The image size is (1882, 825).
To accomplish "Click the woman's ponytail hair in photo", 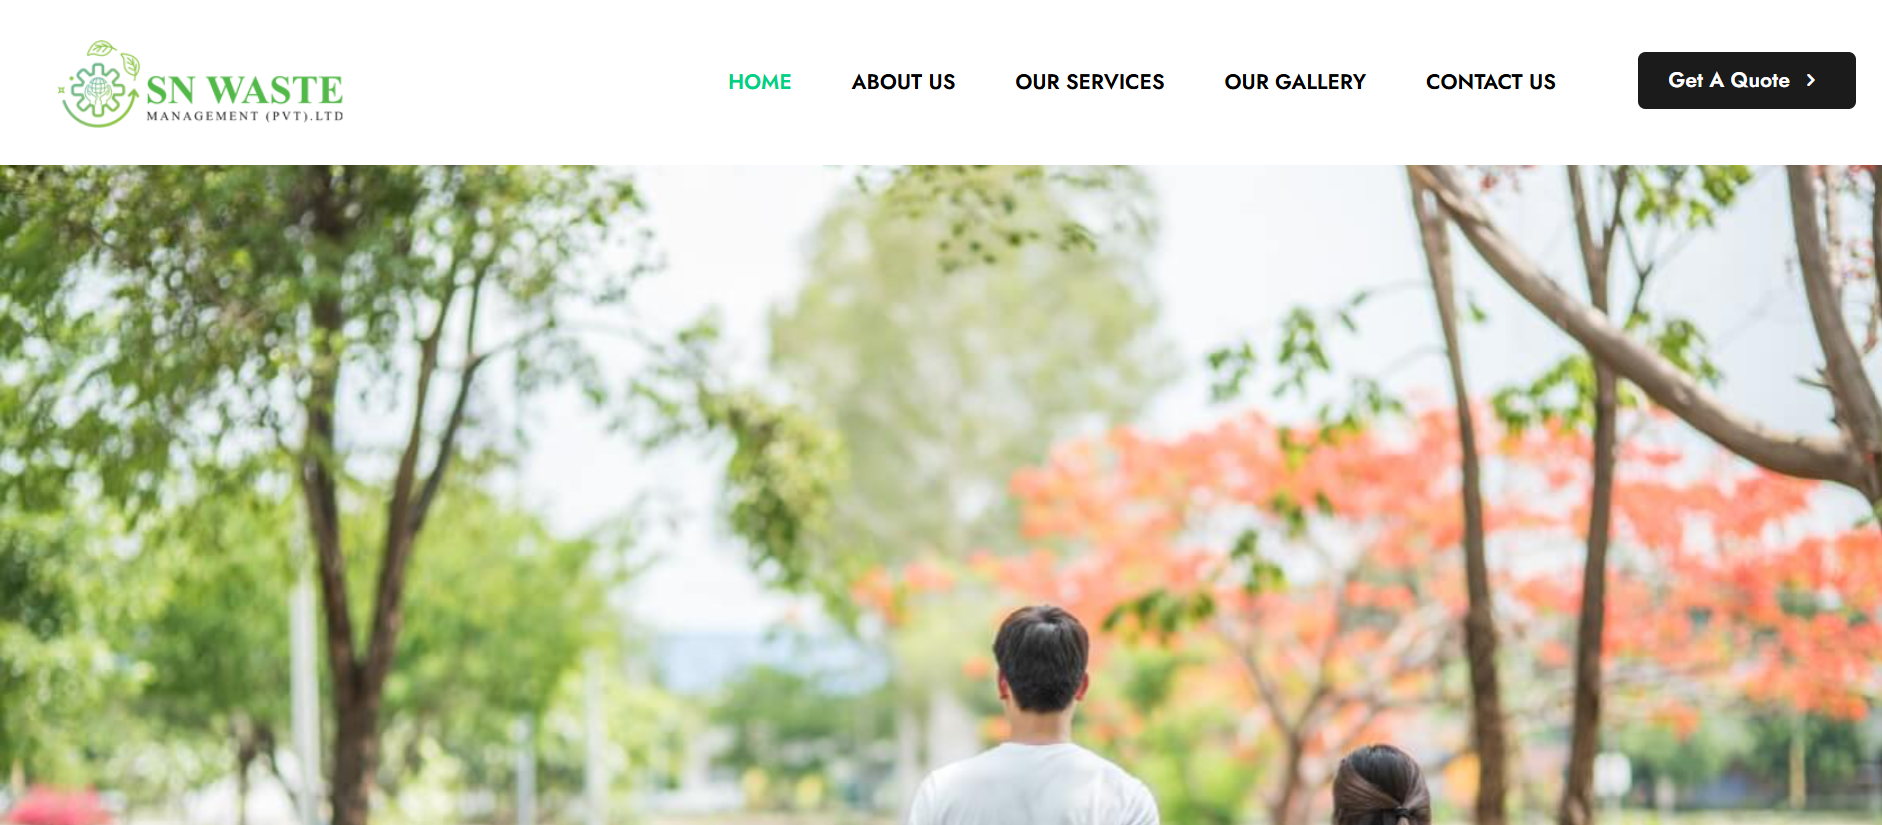I will (x=1382, y=787).
